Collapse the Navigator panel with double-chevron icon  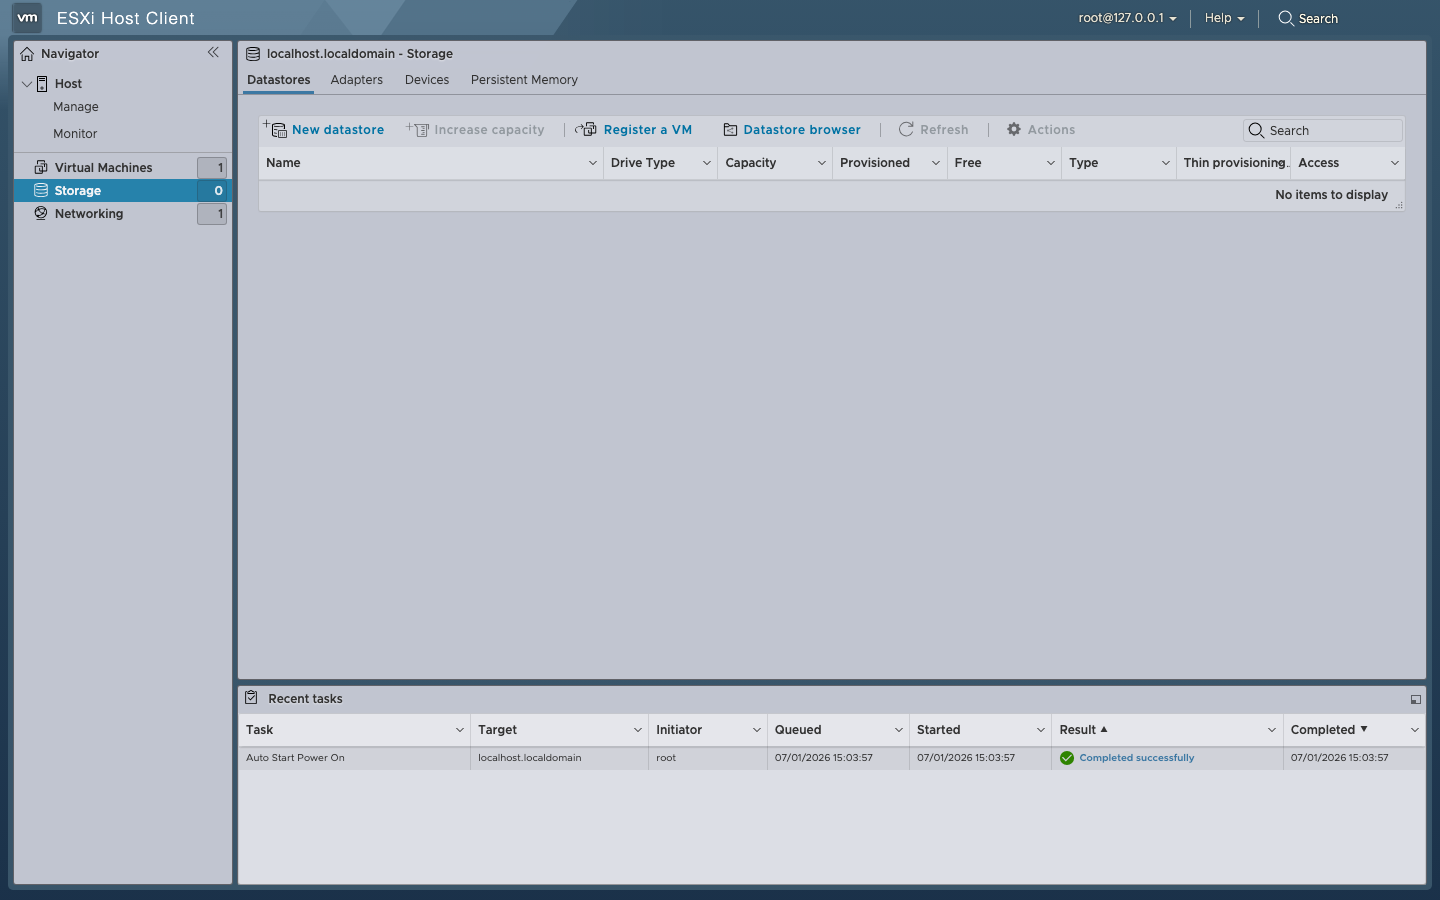click(x=213, y=52)
